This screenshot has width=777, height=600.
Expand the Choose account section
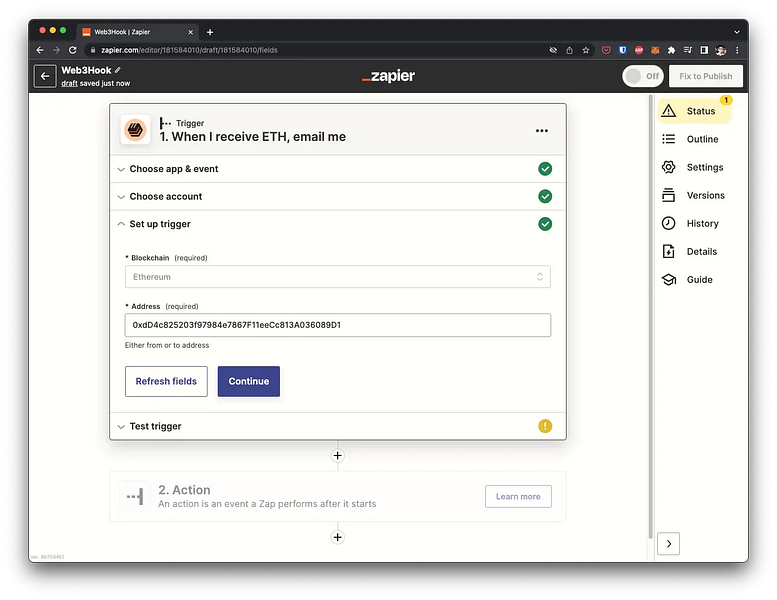337,197
